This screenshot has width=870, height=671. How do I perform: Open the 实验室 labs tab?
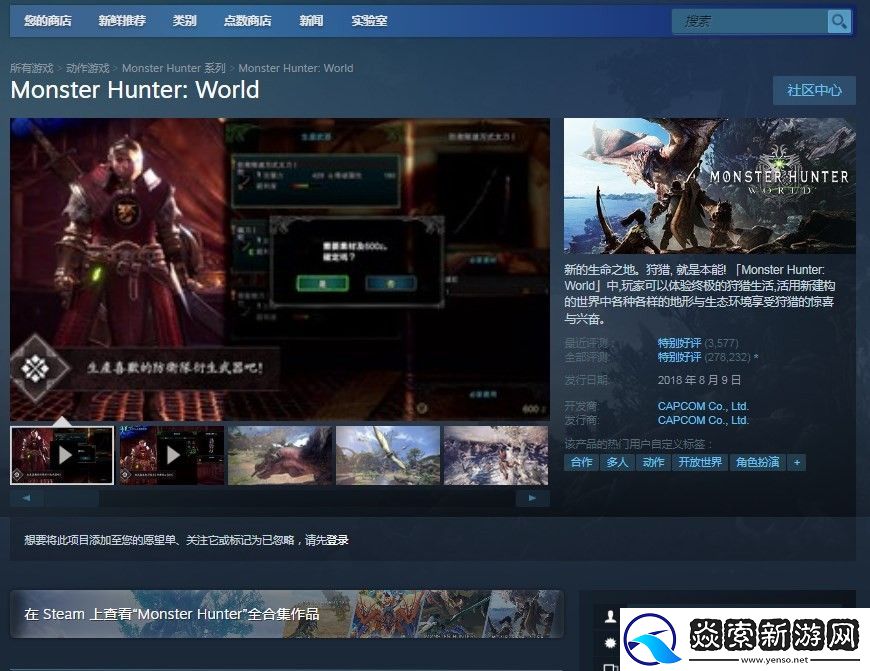click(x=369, y=21)
